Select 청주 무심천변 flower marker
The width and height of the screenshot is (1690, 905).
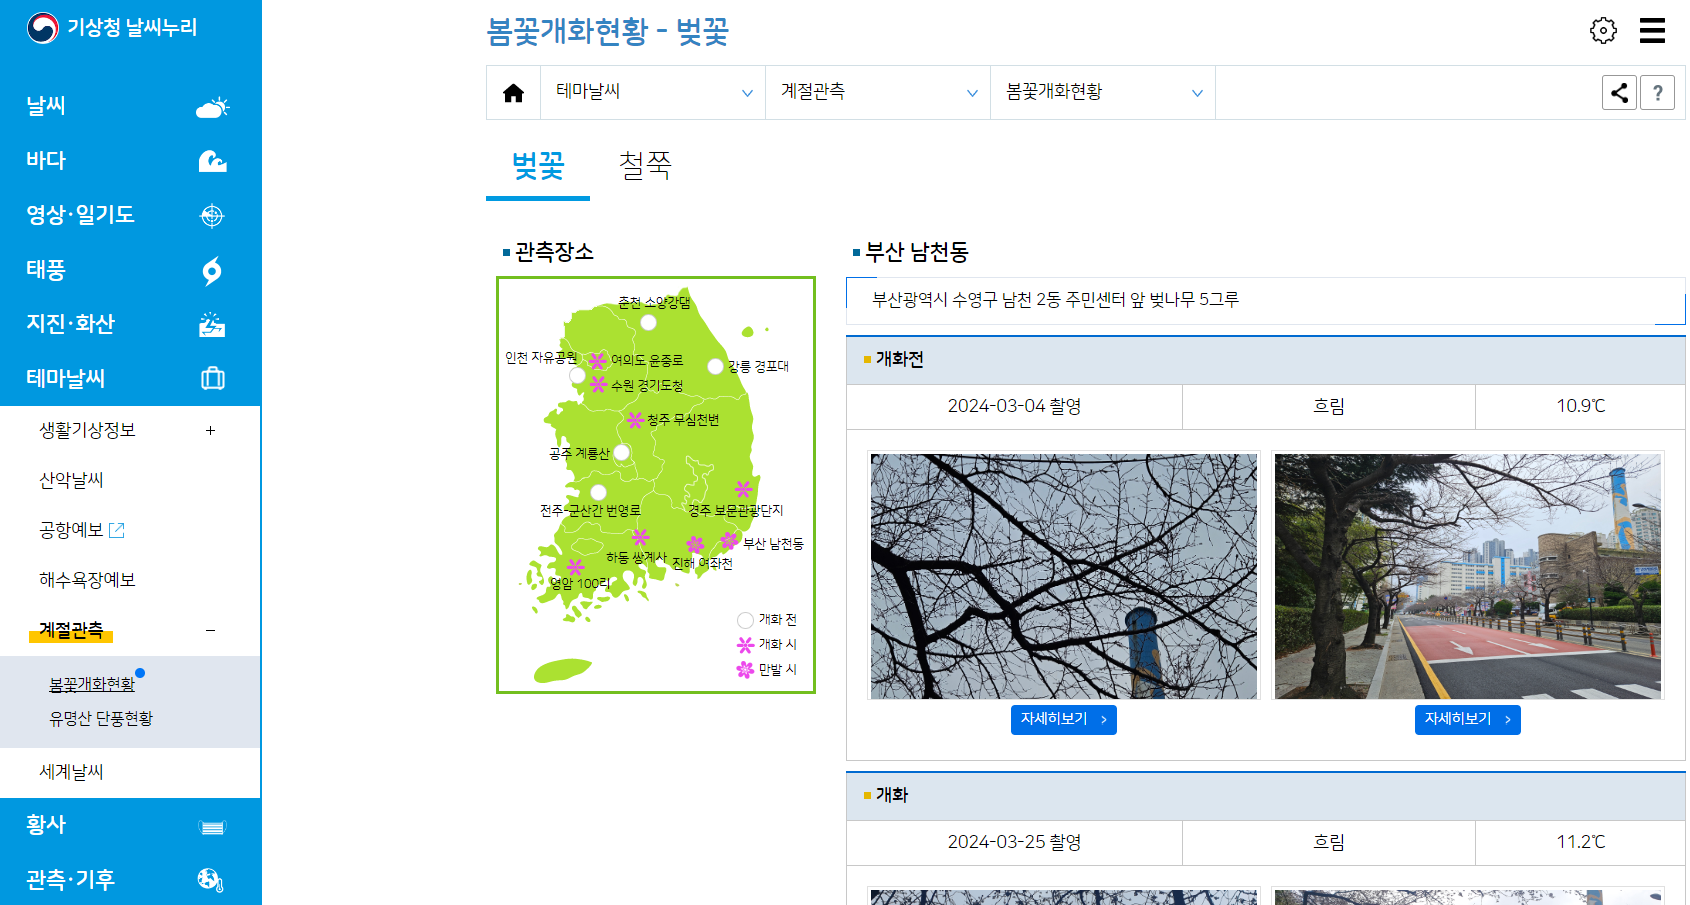pyautogui.click(x=635, y=420)
